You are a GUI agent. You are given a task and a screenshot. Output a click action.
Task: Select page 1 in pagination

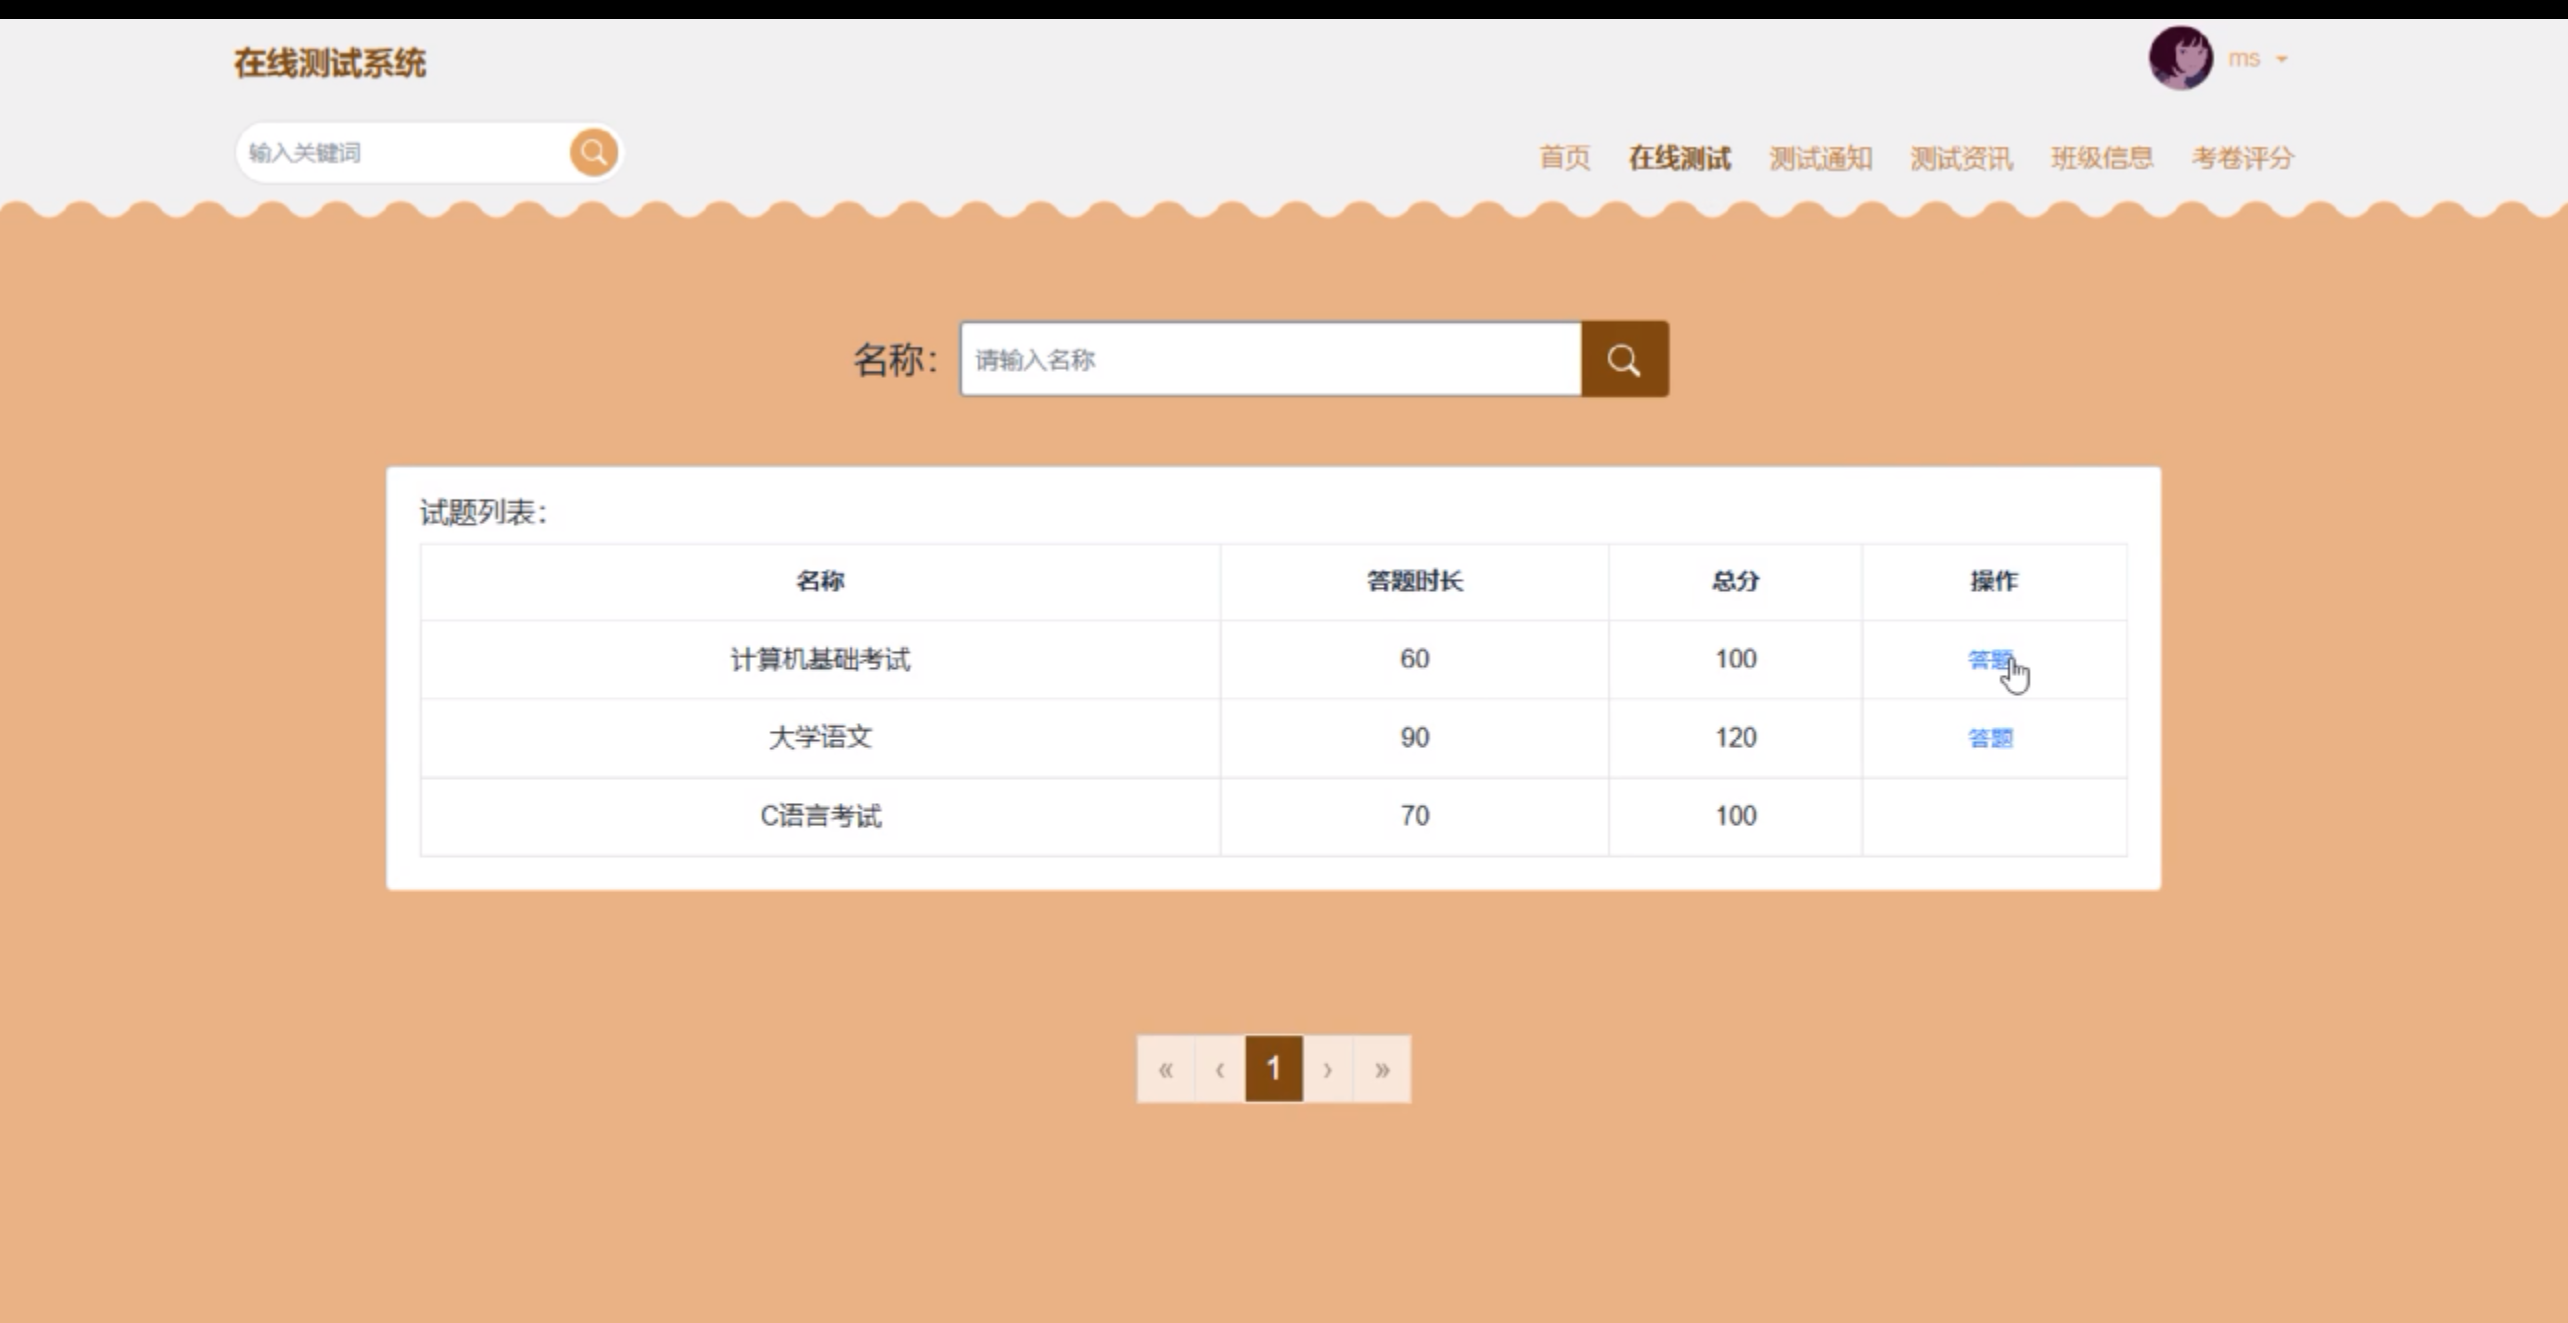1274,1069
